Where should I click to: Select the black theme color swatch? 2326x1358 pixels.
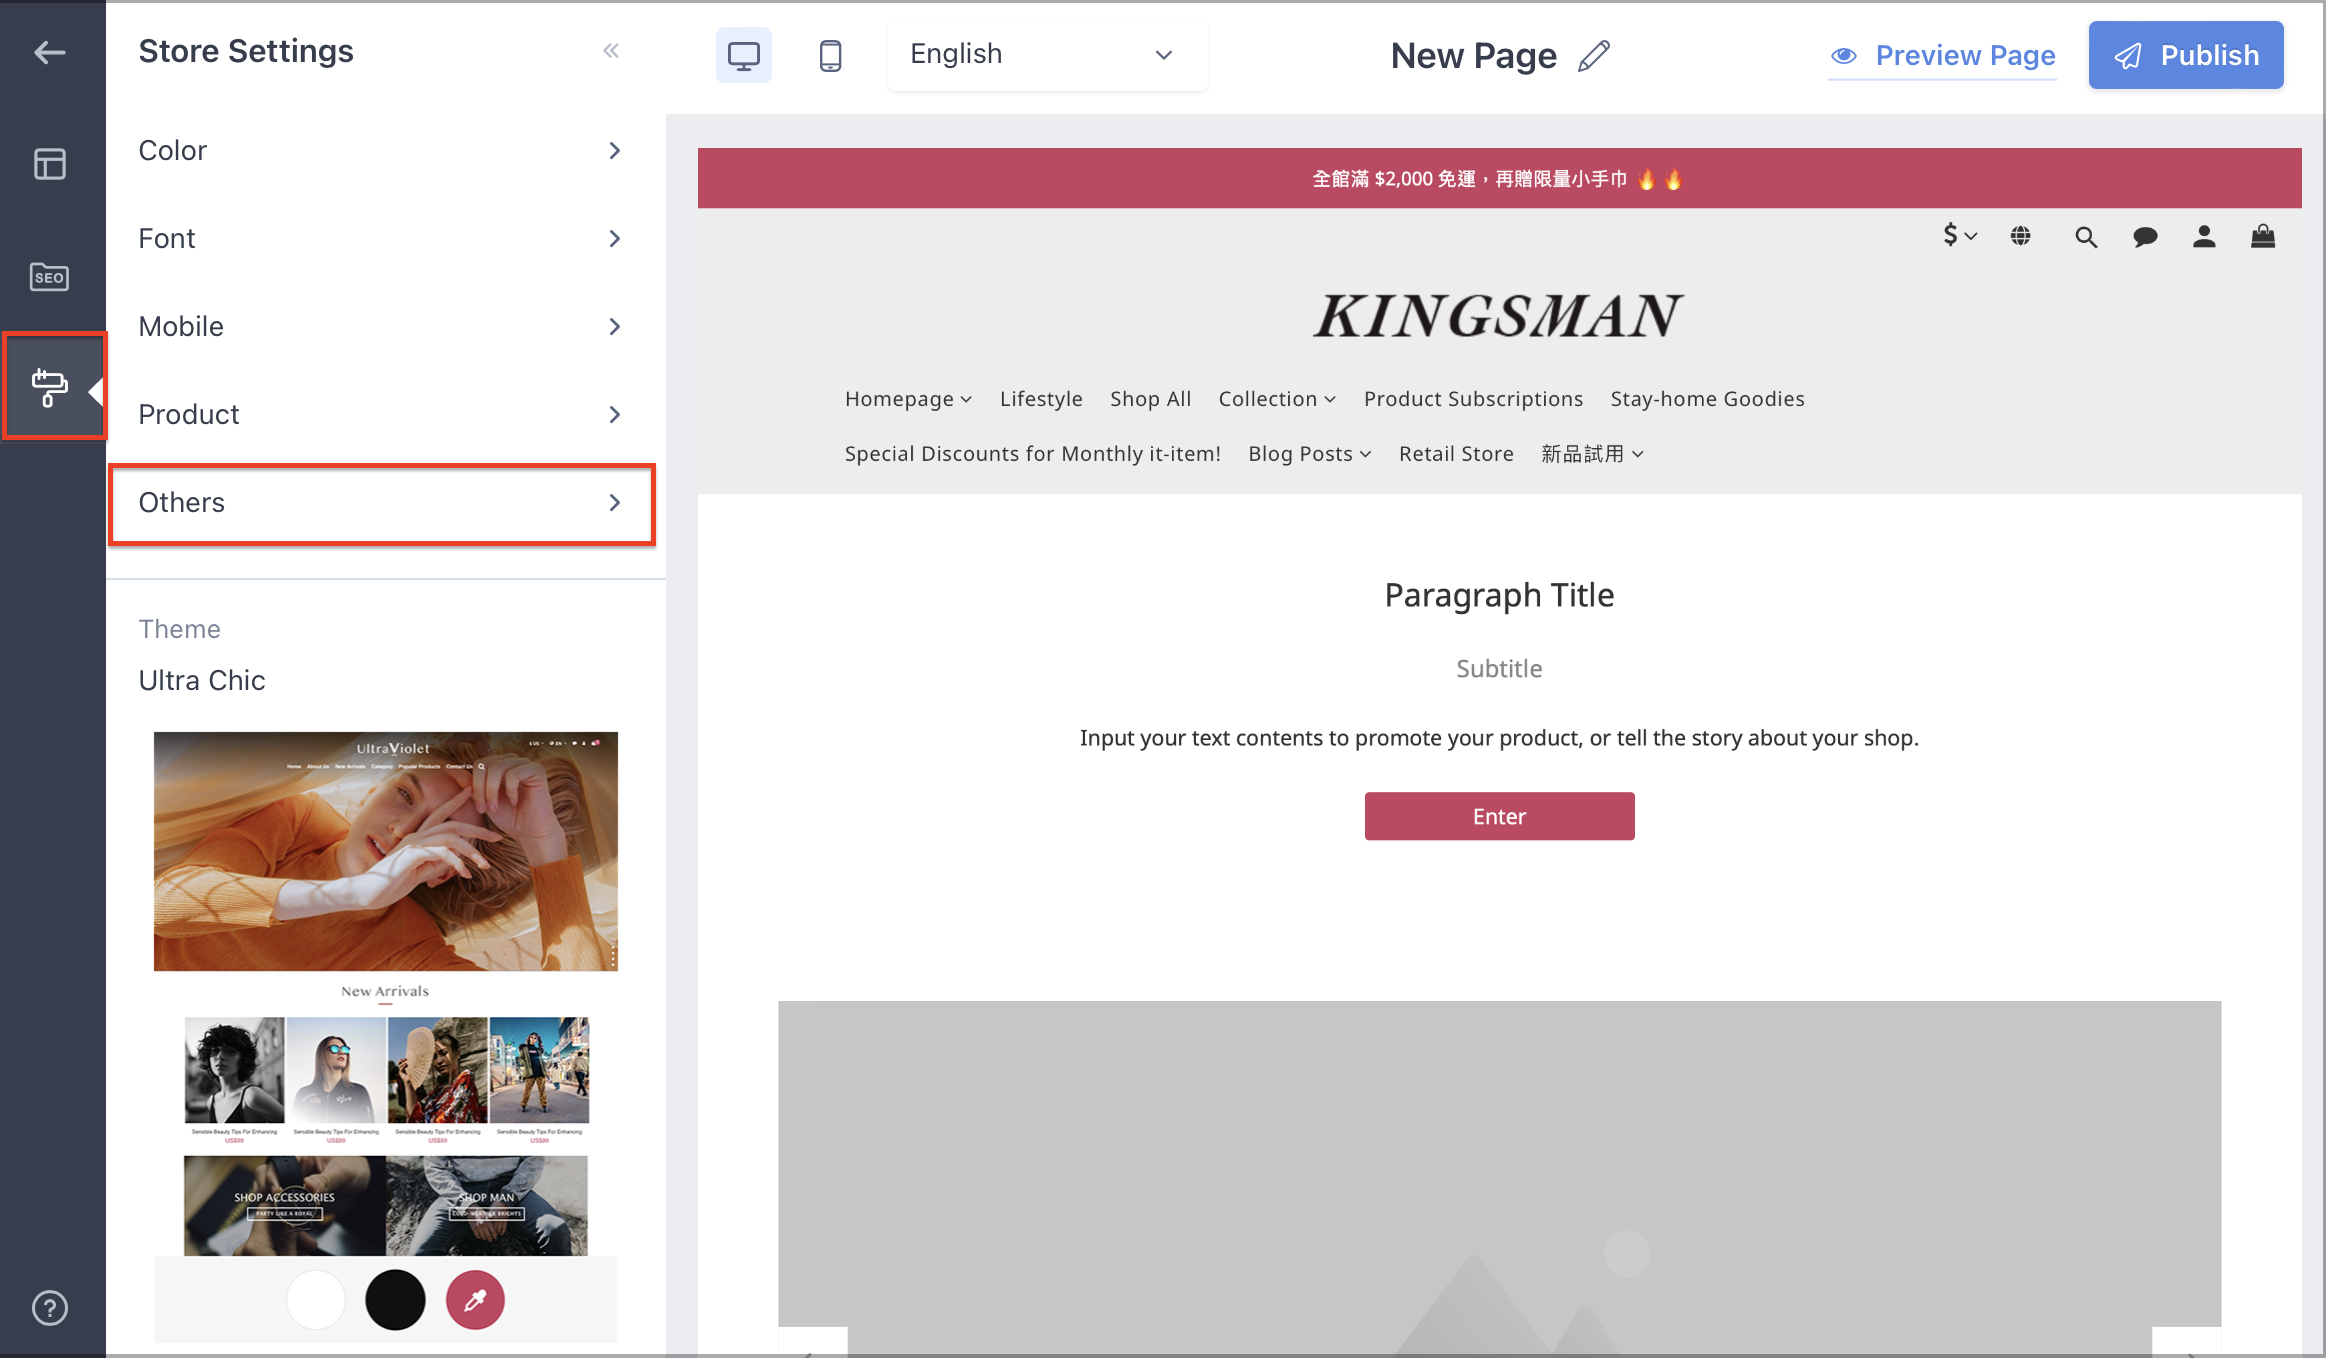click(395, 1300)
